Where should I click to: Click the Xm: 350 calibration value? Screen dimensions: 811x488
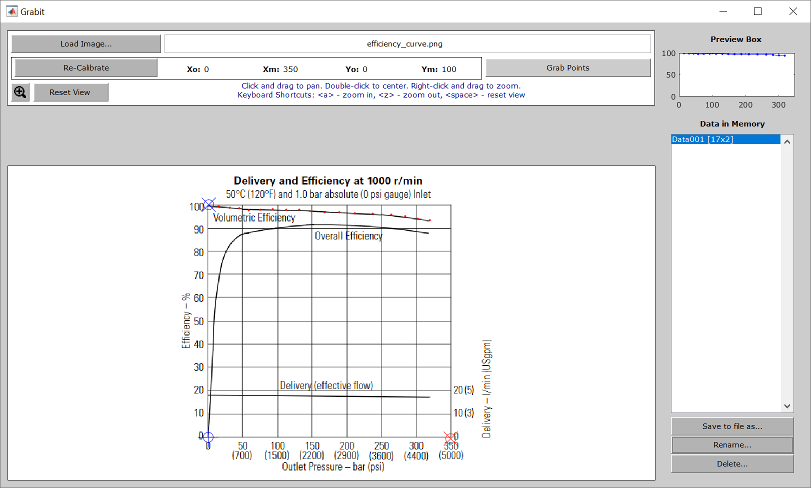click(280, 69)
